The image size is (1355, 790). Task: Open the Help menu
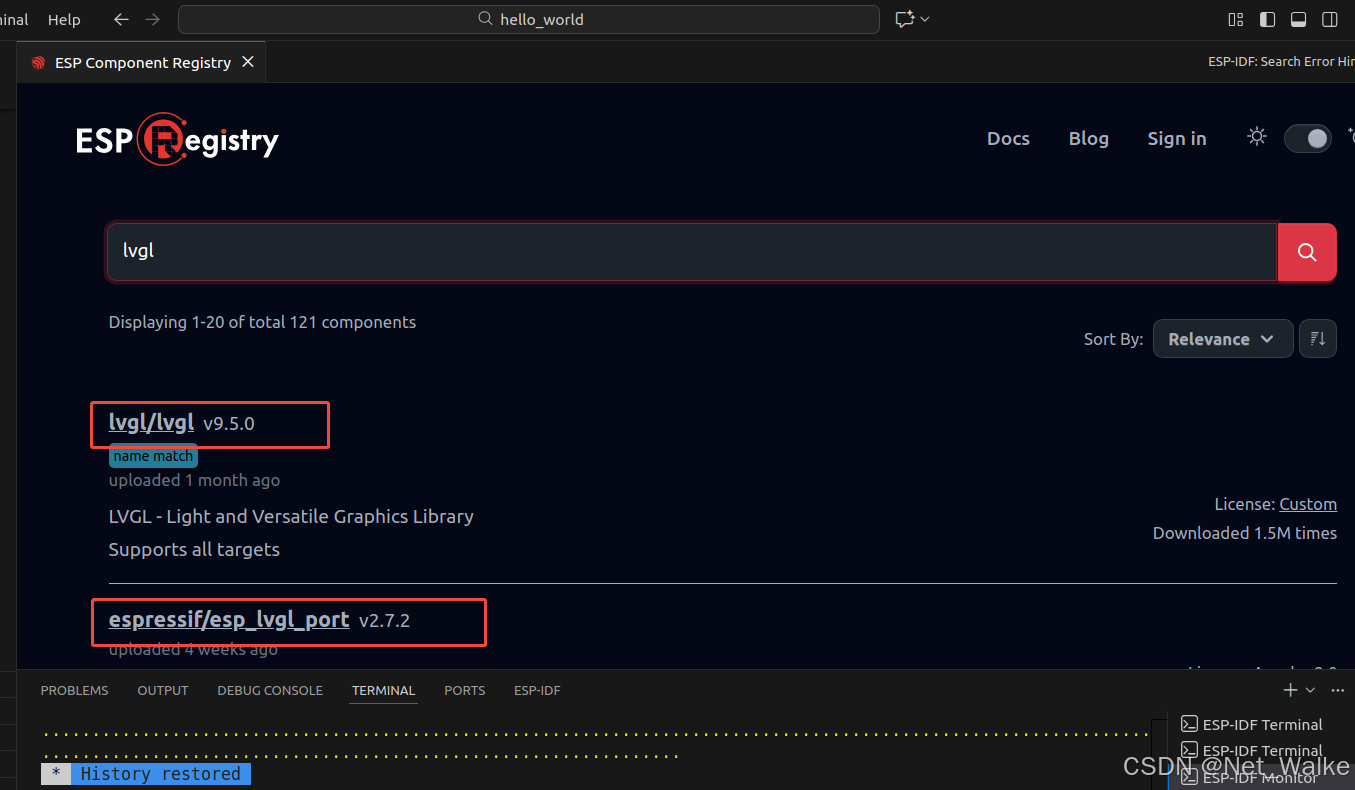tap(64, 19)
